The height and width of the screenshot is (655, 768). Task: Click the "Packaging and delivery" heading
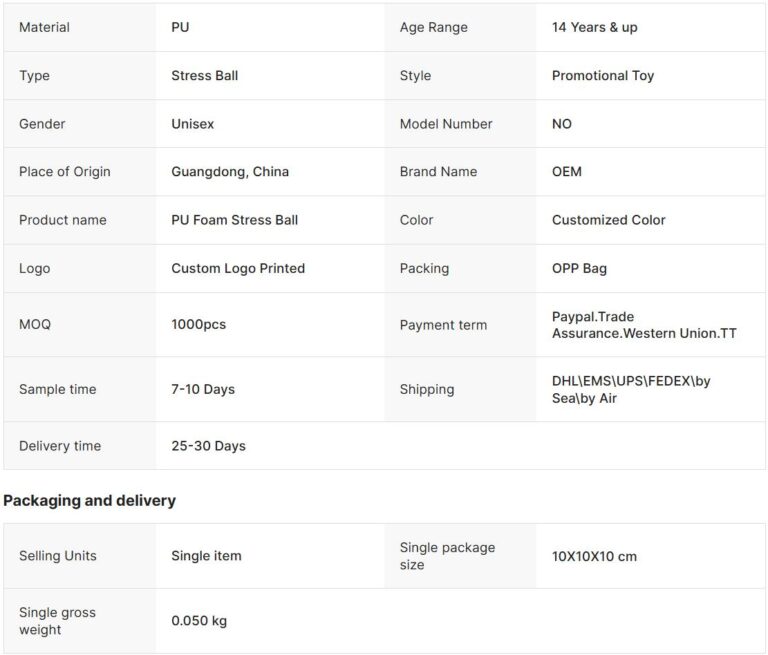(x=89, y=500)
